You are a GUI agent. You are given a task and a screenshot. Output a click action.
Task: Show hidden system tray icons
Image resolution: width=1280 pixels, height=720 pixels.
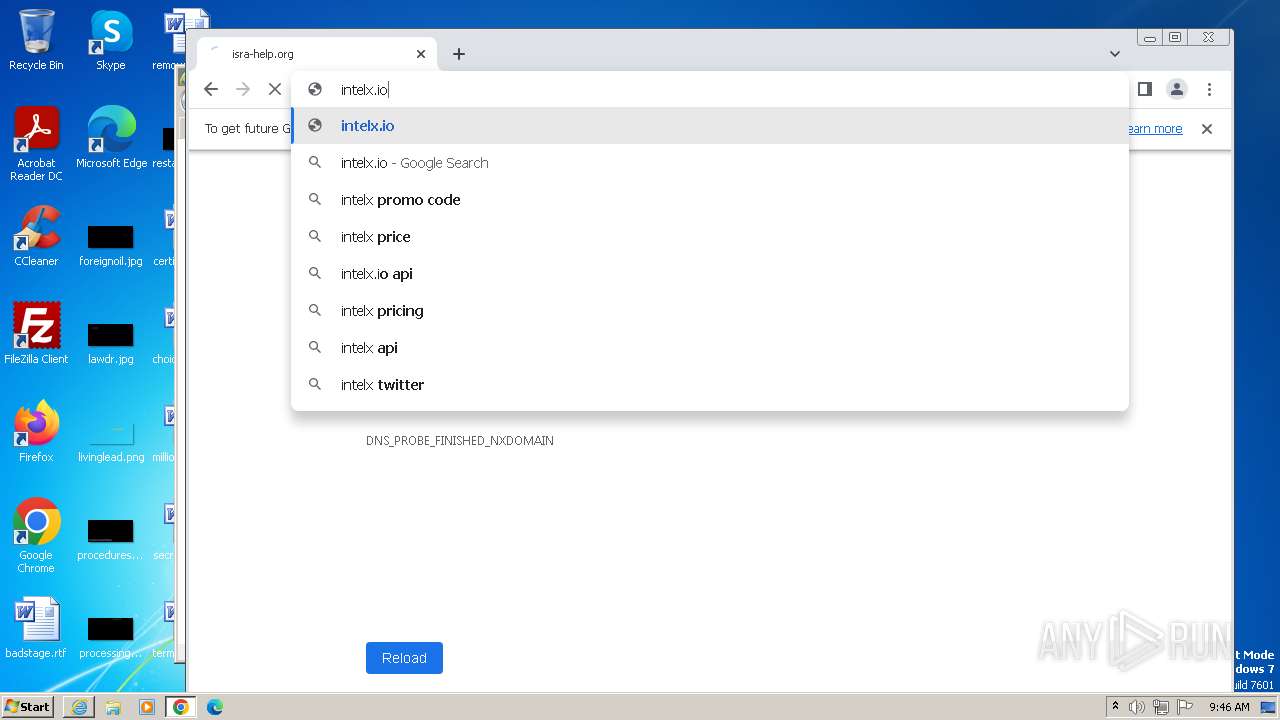click(1115, 707)
